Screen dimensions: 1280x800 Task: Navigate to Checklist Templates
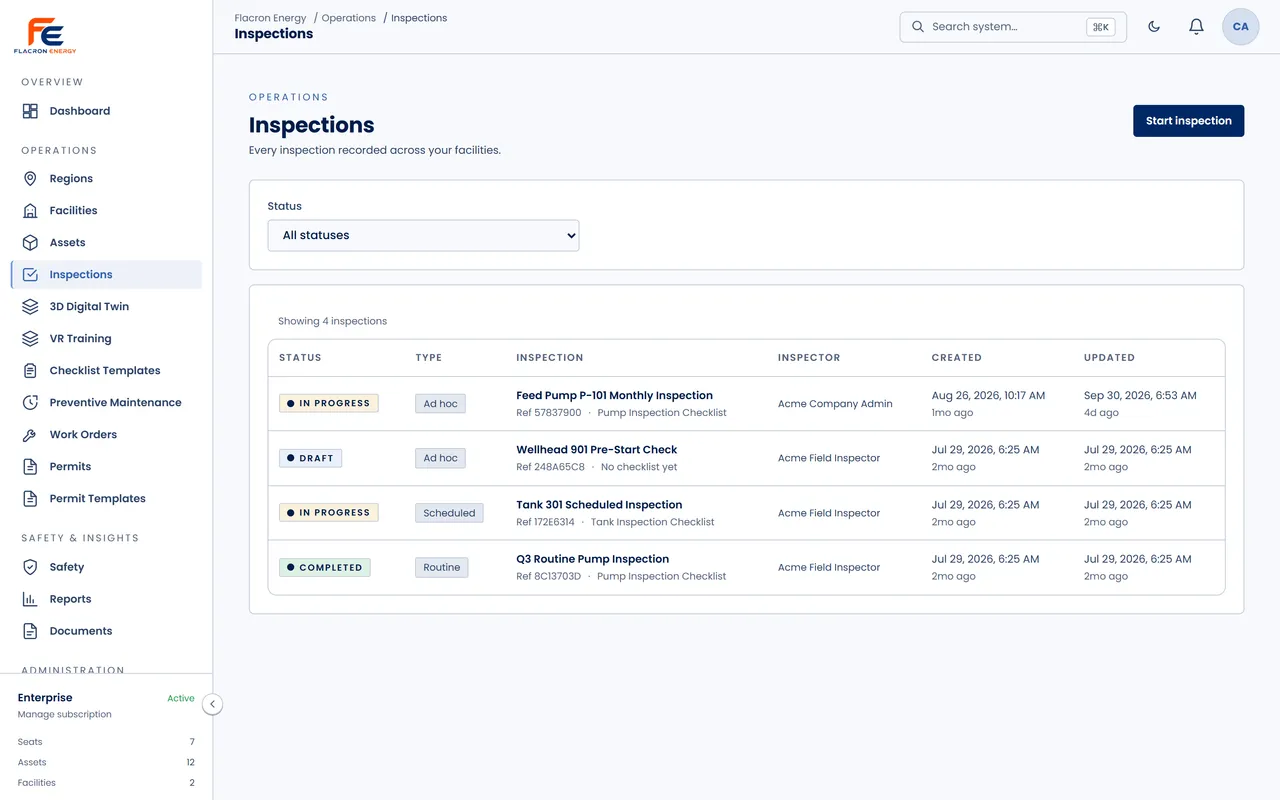(x=106, y=371)
